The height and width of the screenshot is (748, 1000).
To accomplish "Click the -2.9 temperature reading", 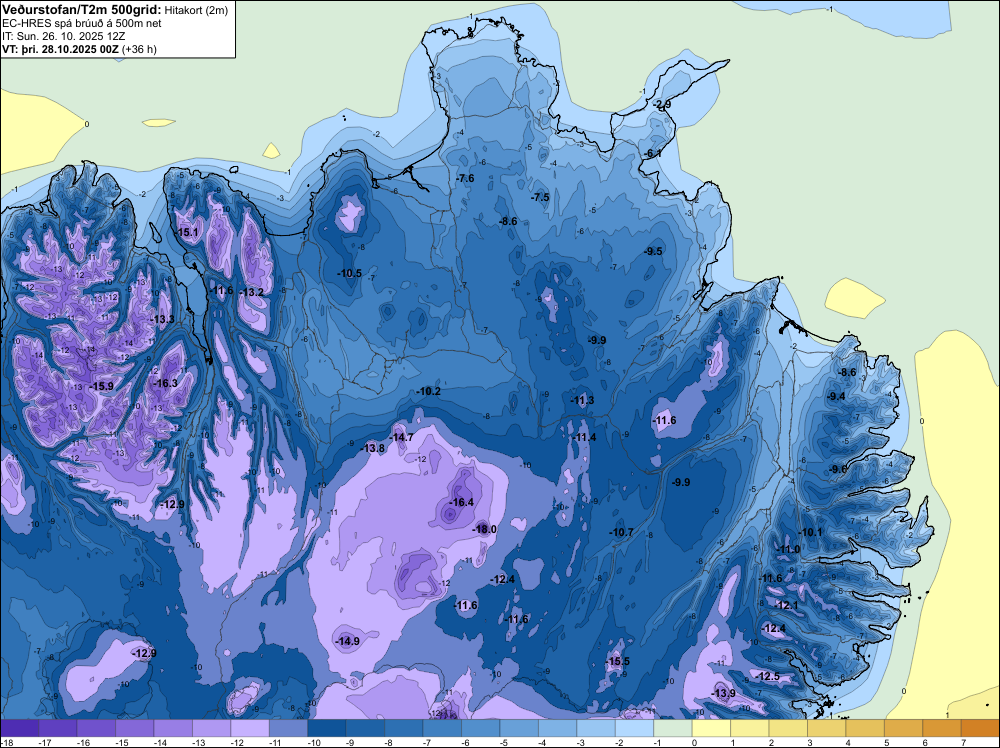I will (x=663, y=105).
